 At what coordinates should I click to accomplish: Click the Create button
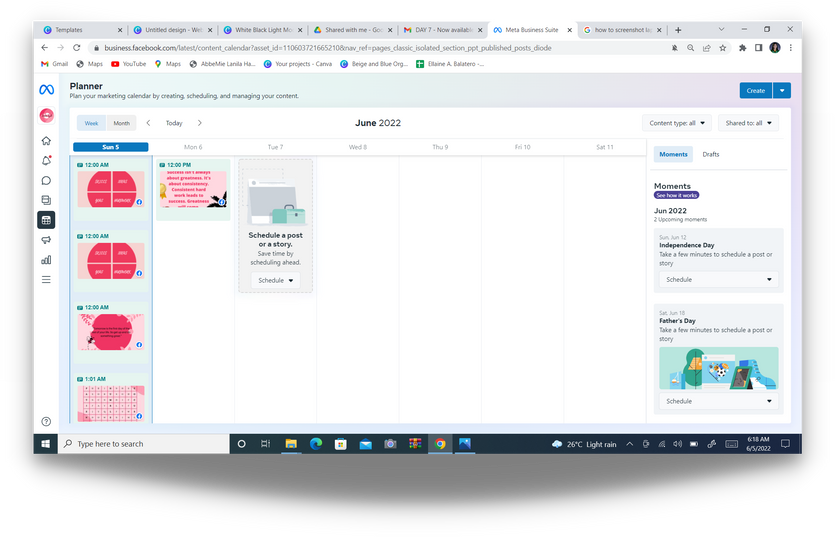755,91
